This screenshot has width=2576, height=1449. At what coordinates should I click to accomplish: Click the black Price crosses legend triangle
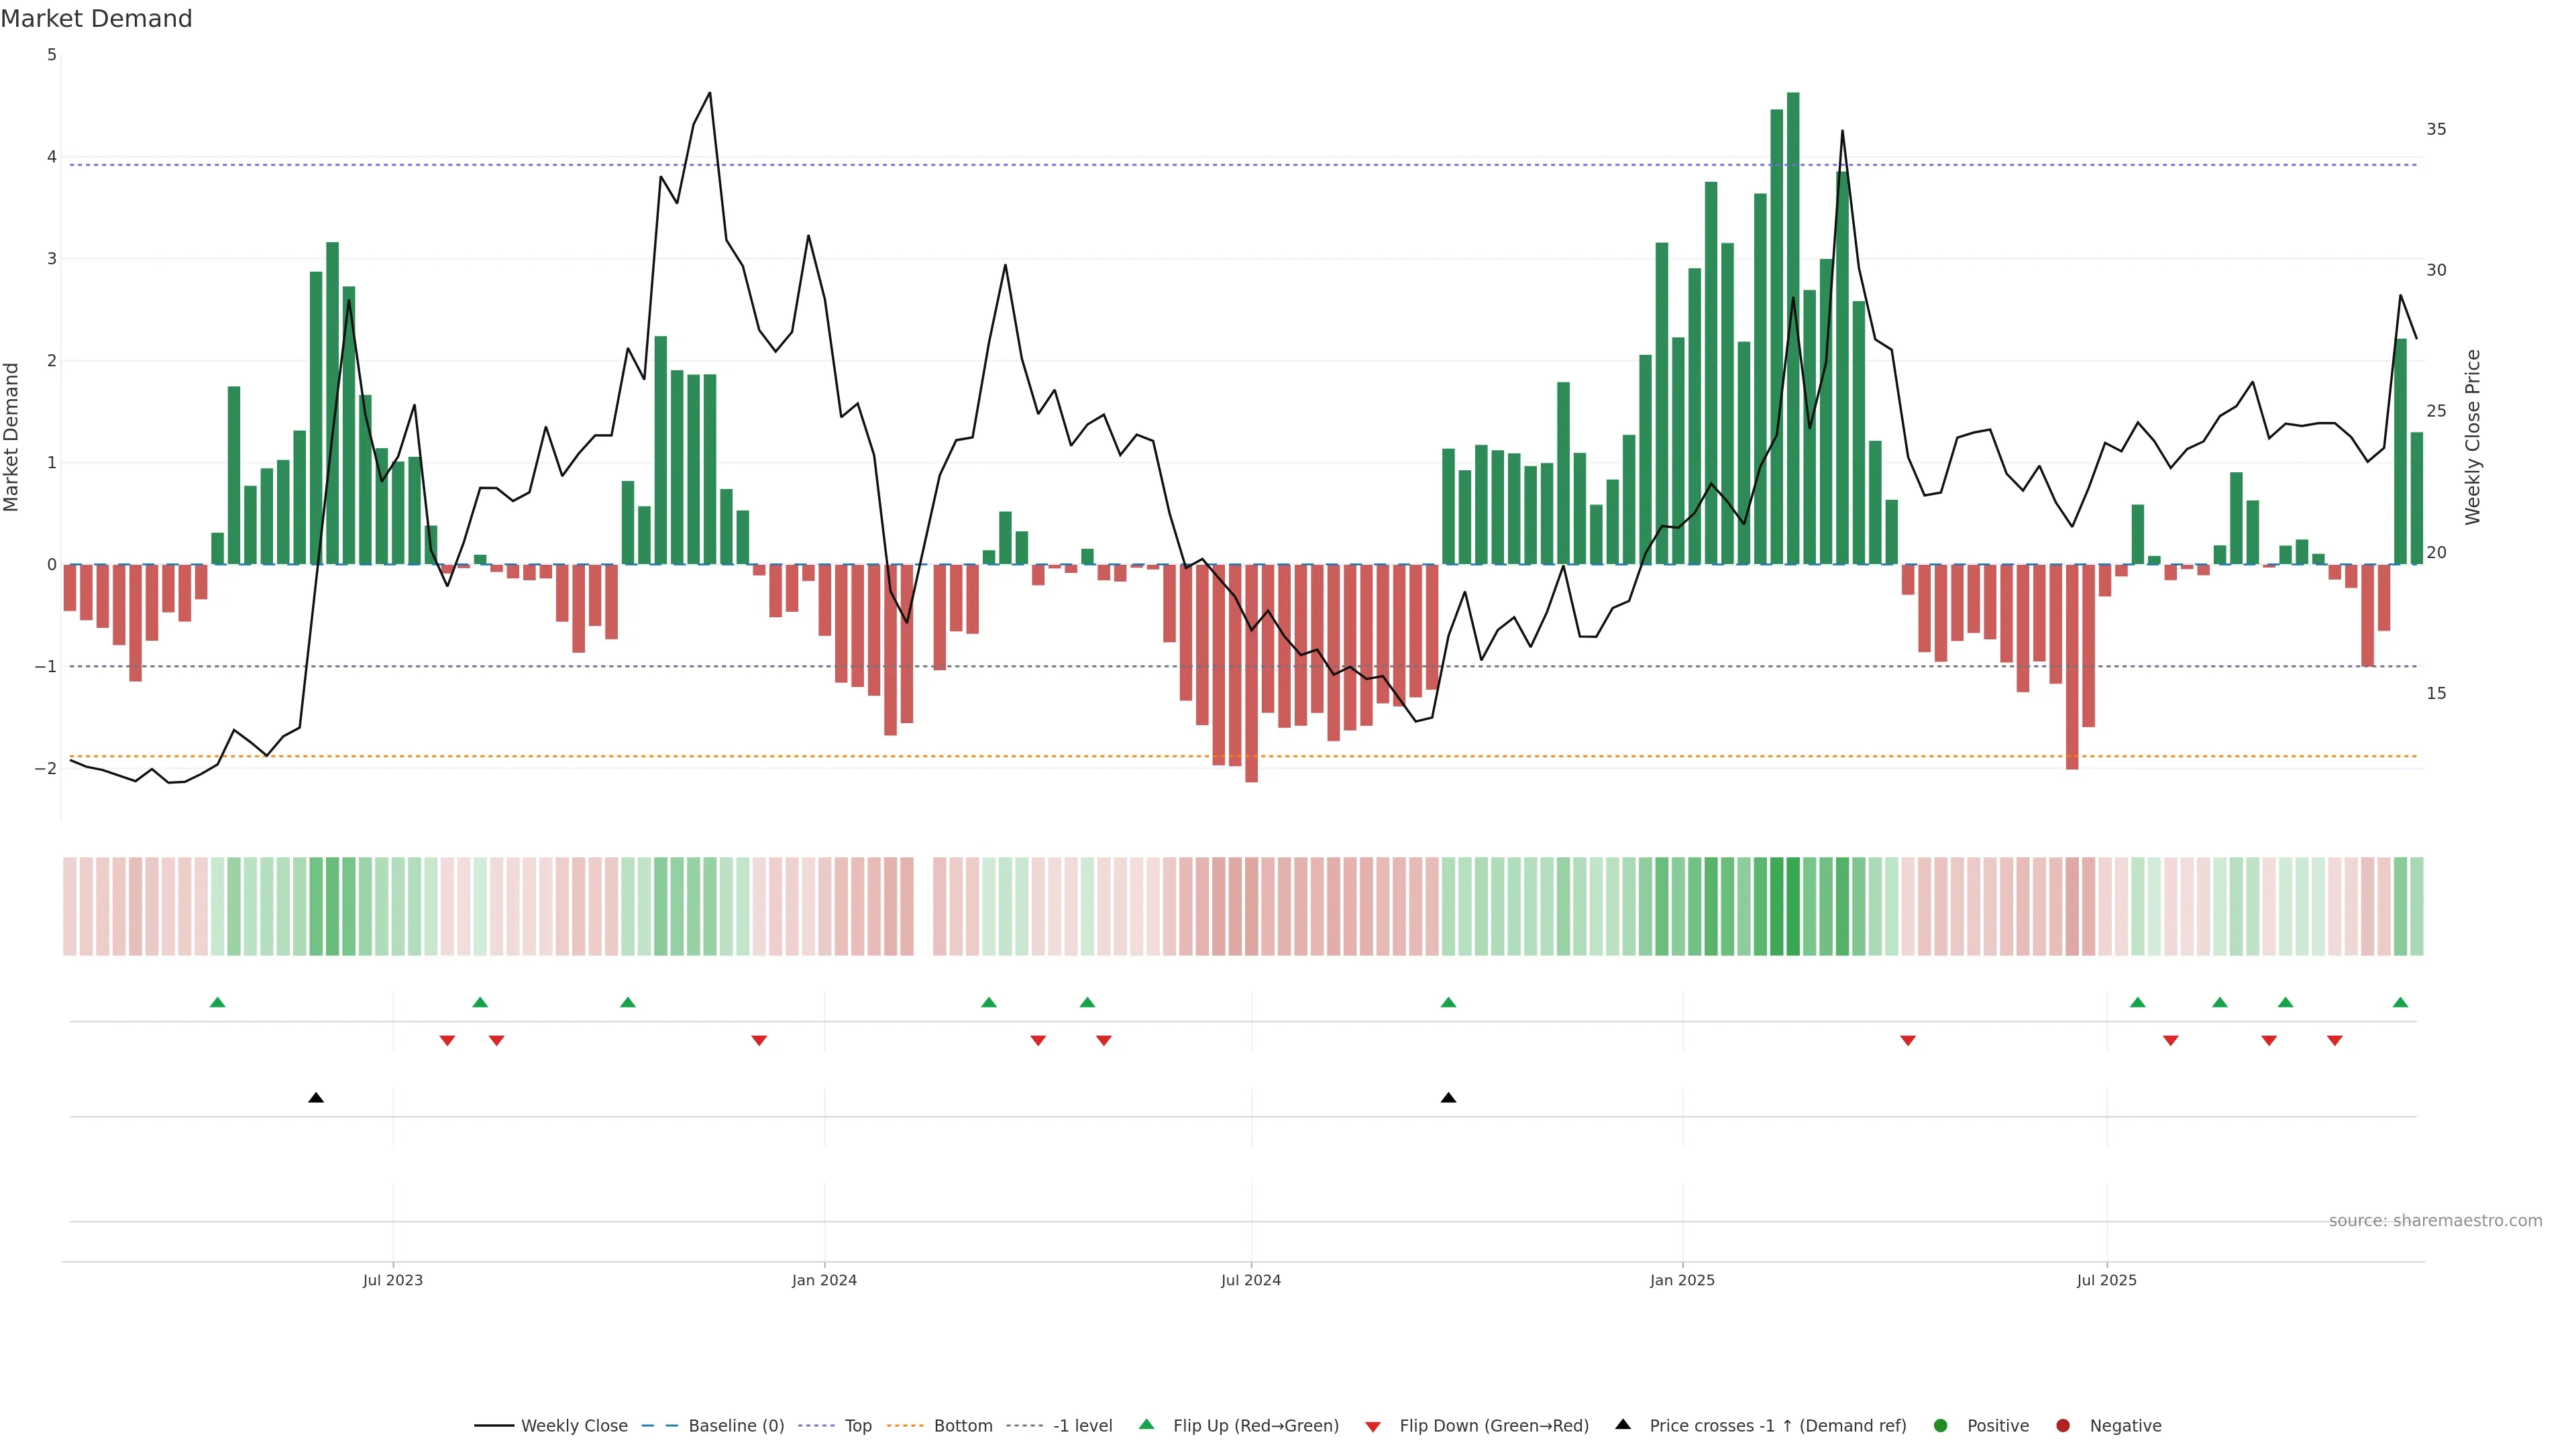[x=1623, y=1424]
